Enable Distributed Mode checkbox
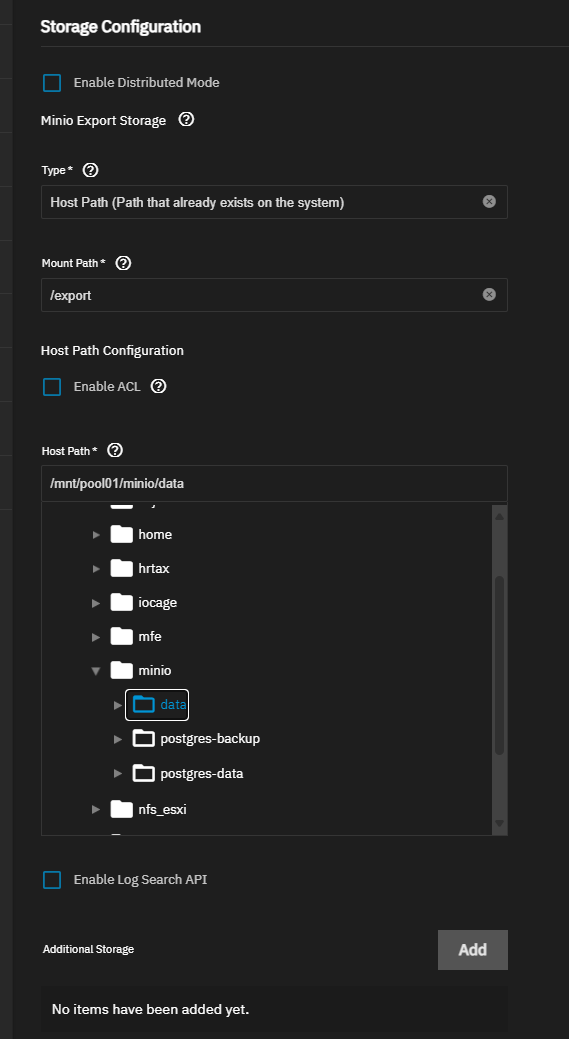The image size is (569, 1039). point(52,83)
